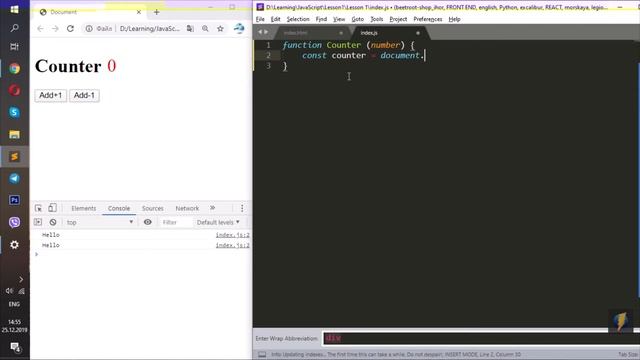Click the Chrome address bar URL

150,29
